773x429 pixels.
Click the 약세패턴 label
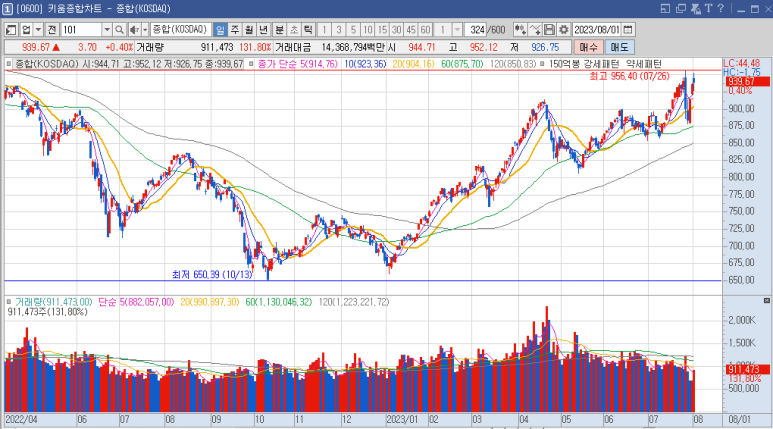[644, 64]
